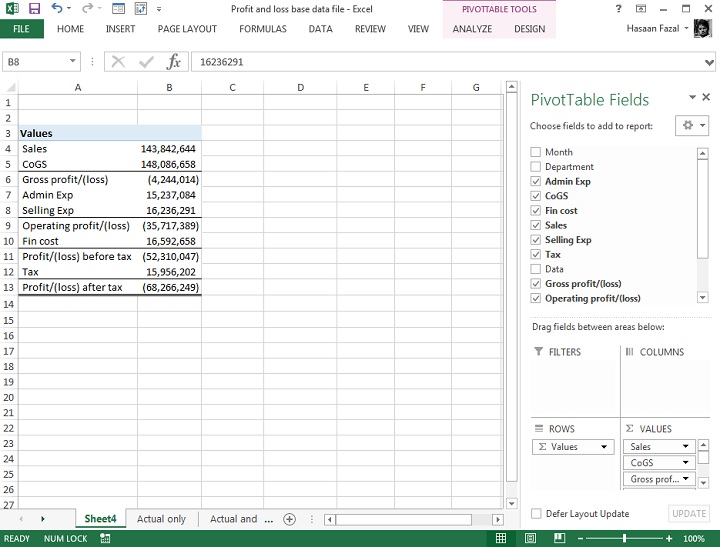Image resolution: width=720 pixels, height=547 pixels.
Task: Click the Select All corner triangle
Action: (10, 87)
